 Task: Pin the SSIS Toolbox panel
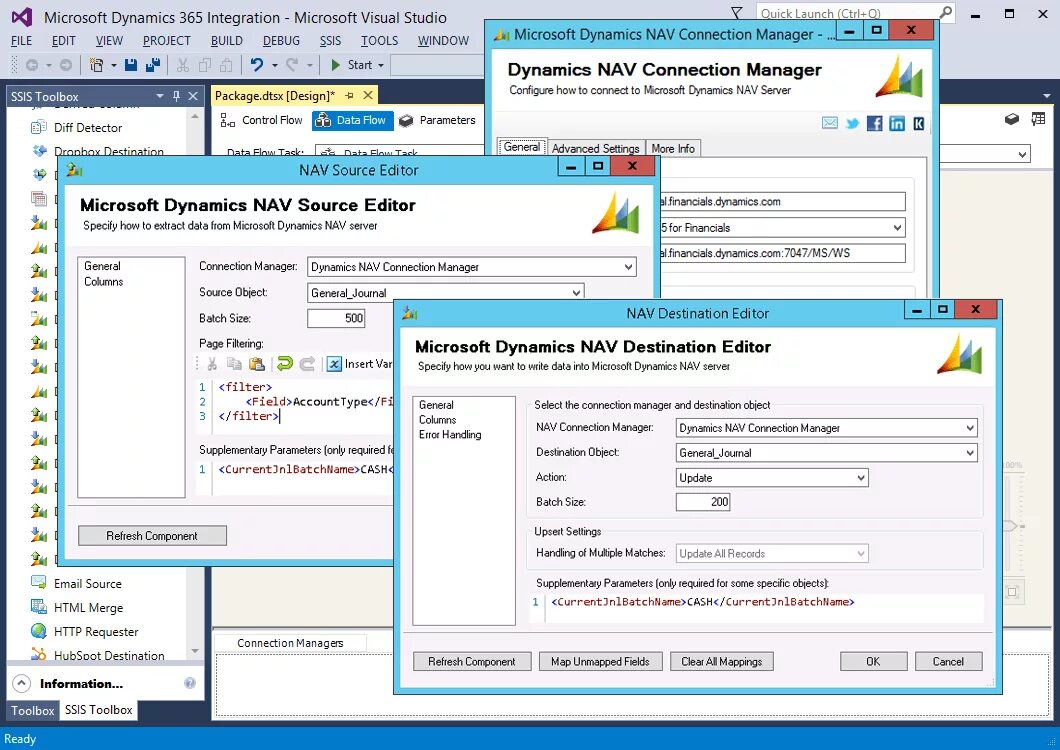point(176,96)
